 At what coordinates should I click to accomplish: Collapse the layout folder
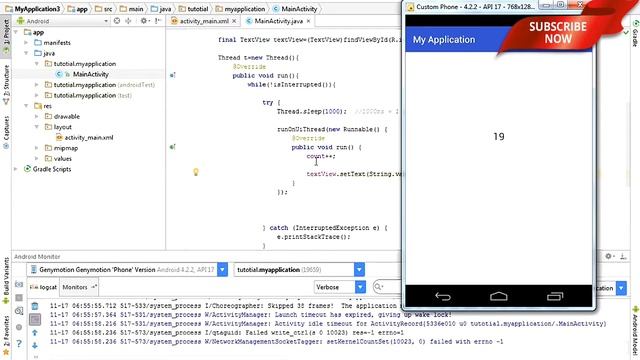37,127
